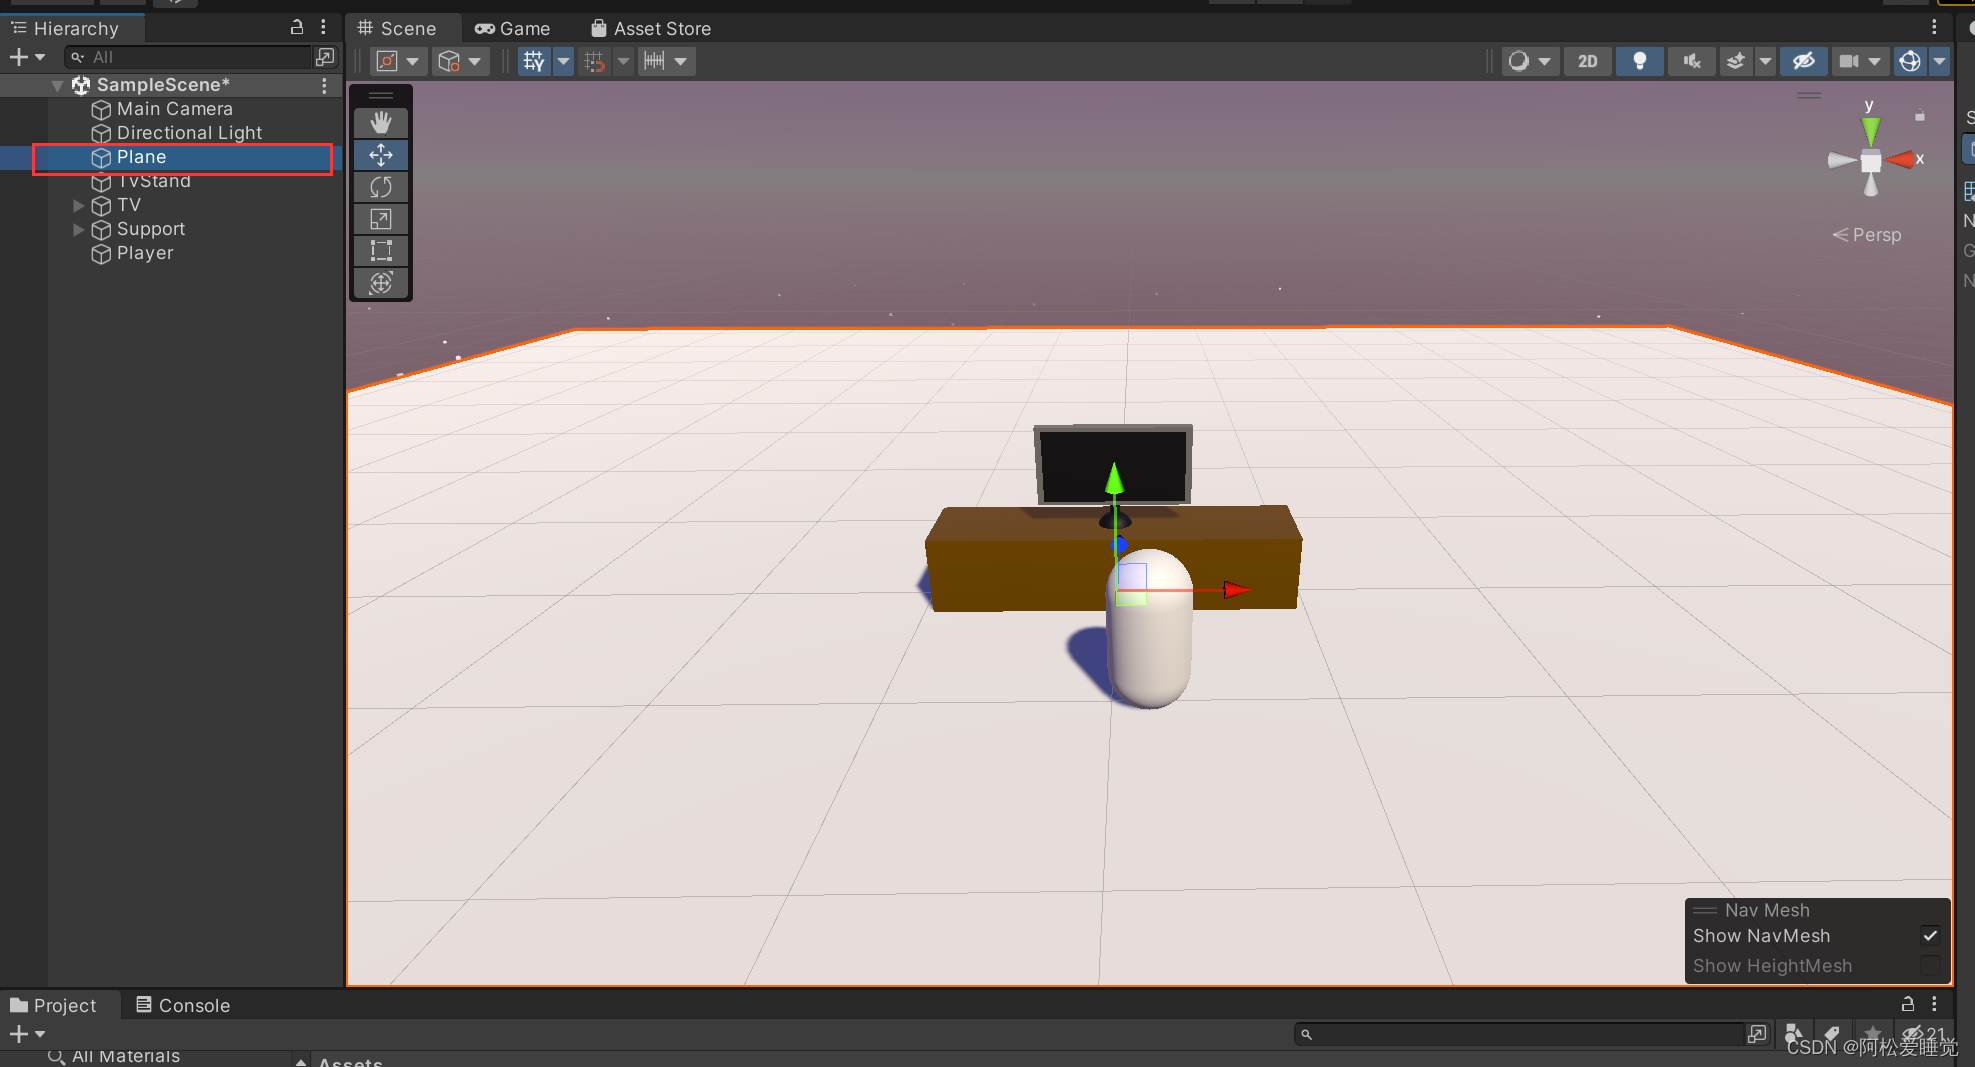Open grid snapping options dropdown arrow

coord(623,61)
